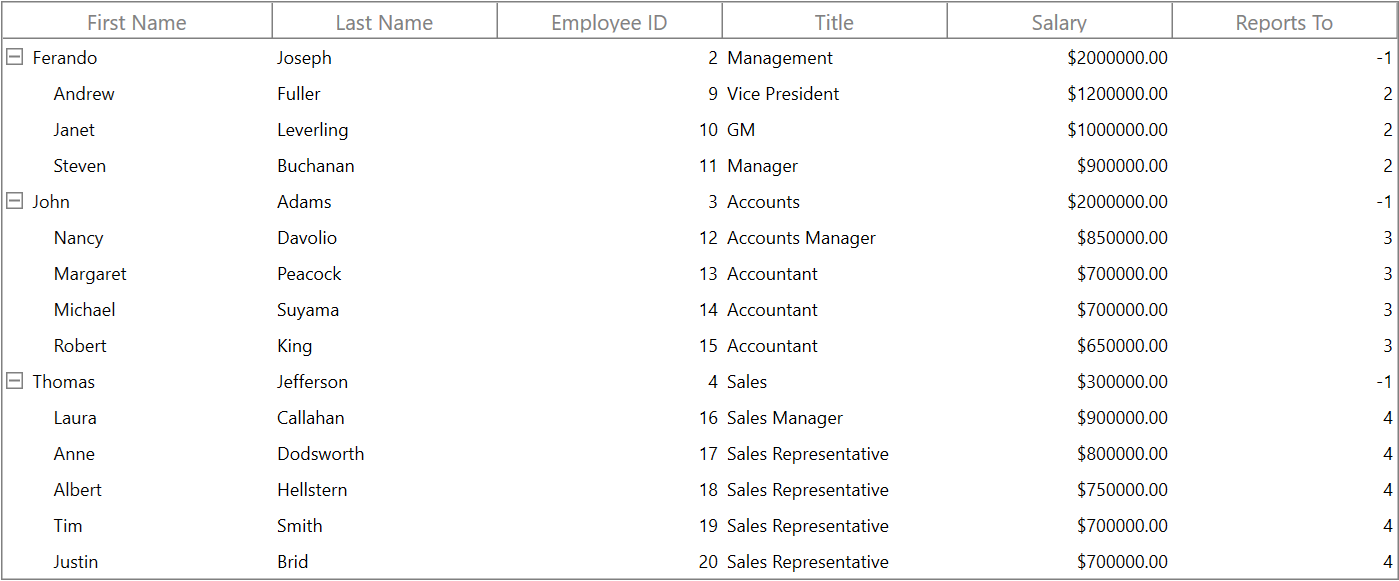Click the last name Smith
Screen dimensions: 1399x581
click(300, 526)
